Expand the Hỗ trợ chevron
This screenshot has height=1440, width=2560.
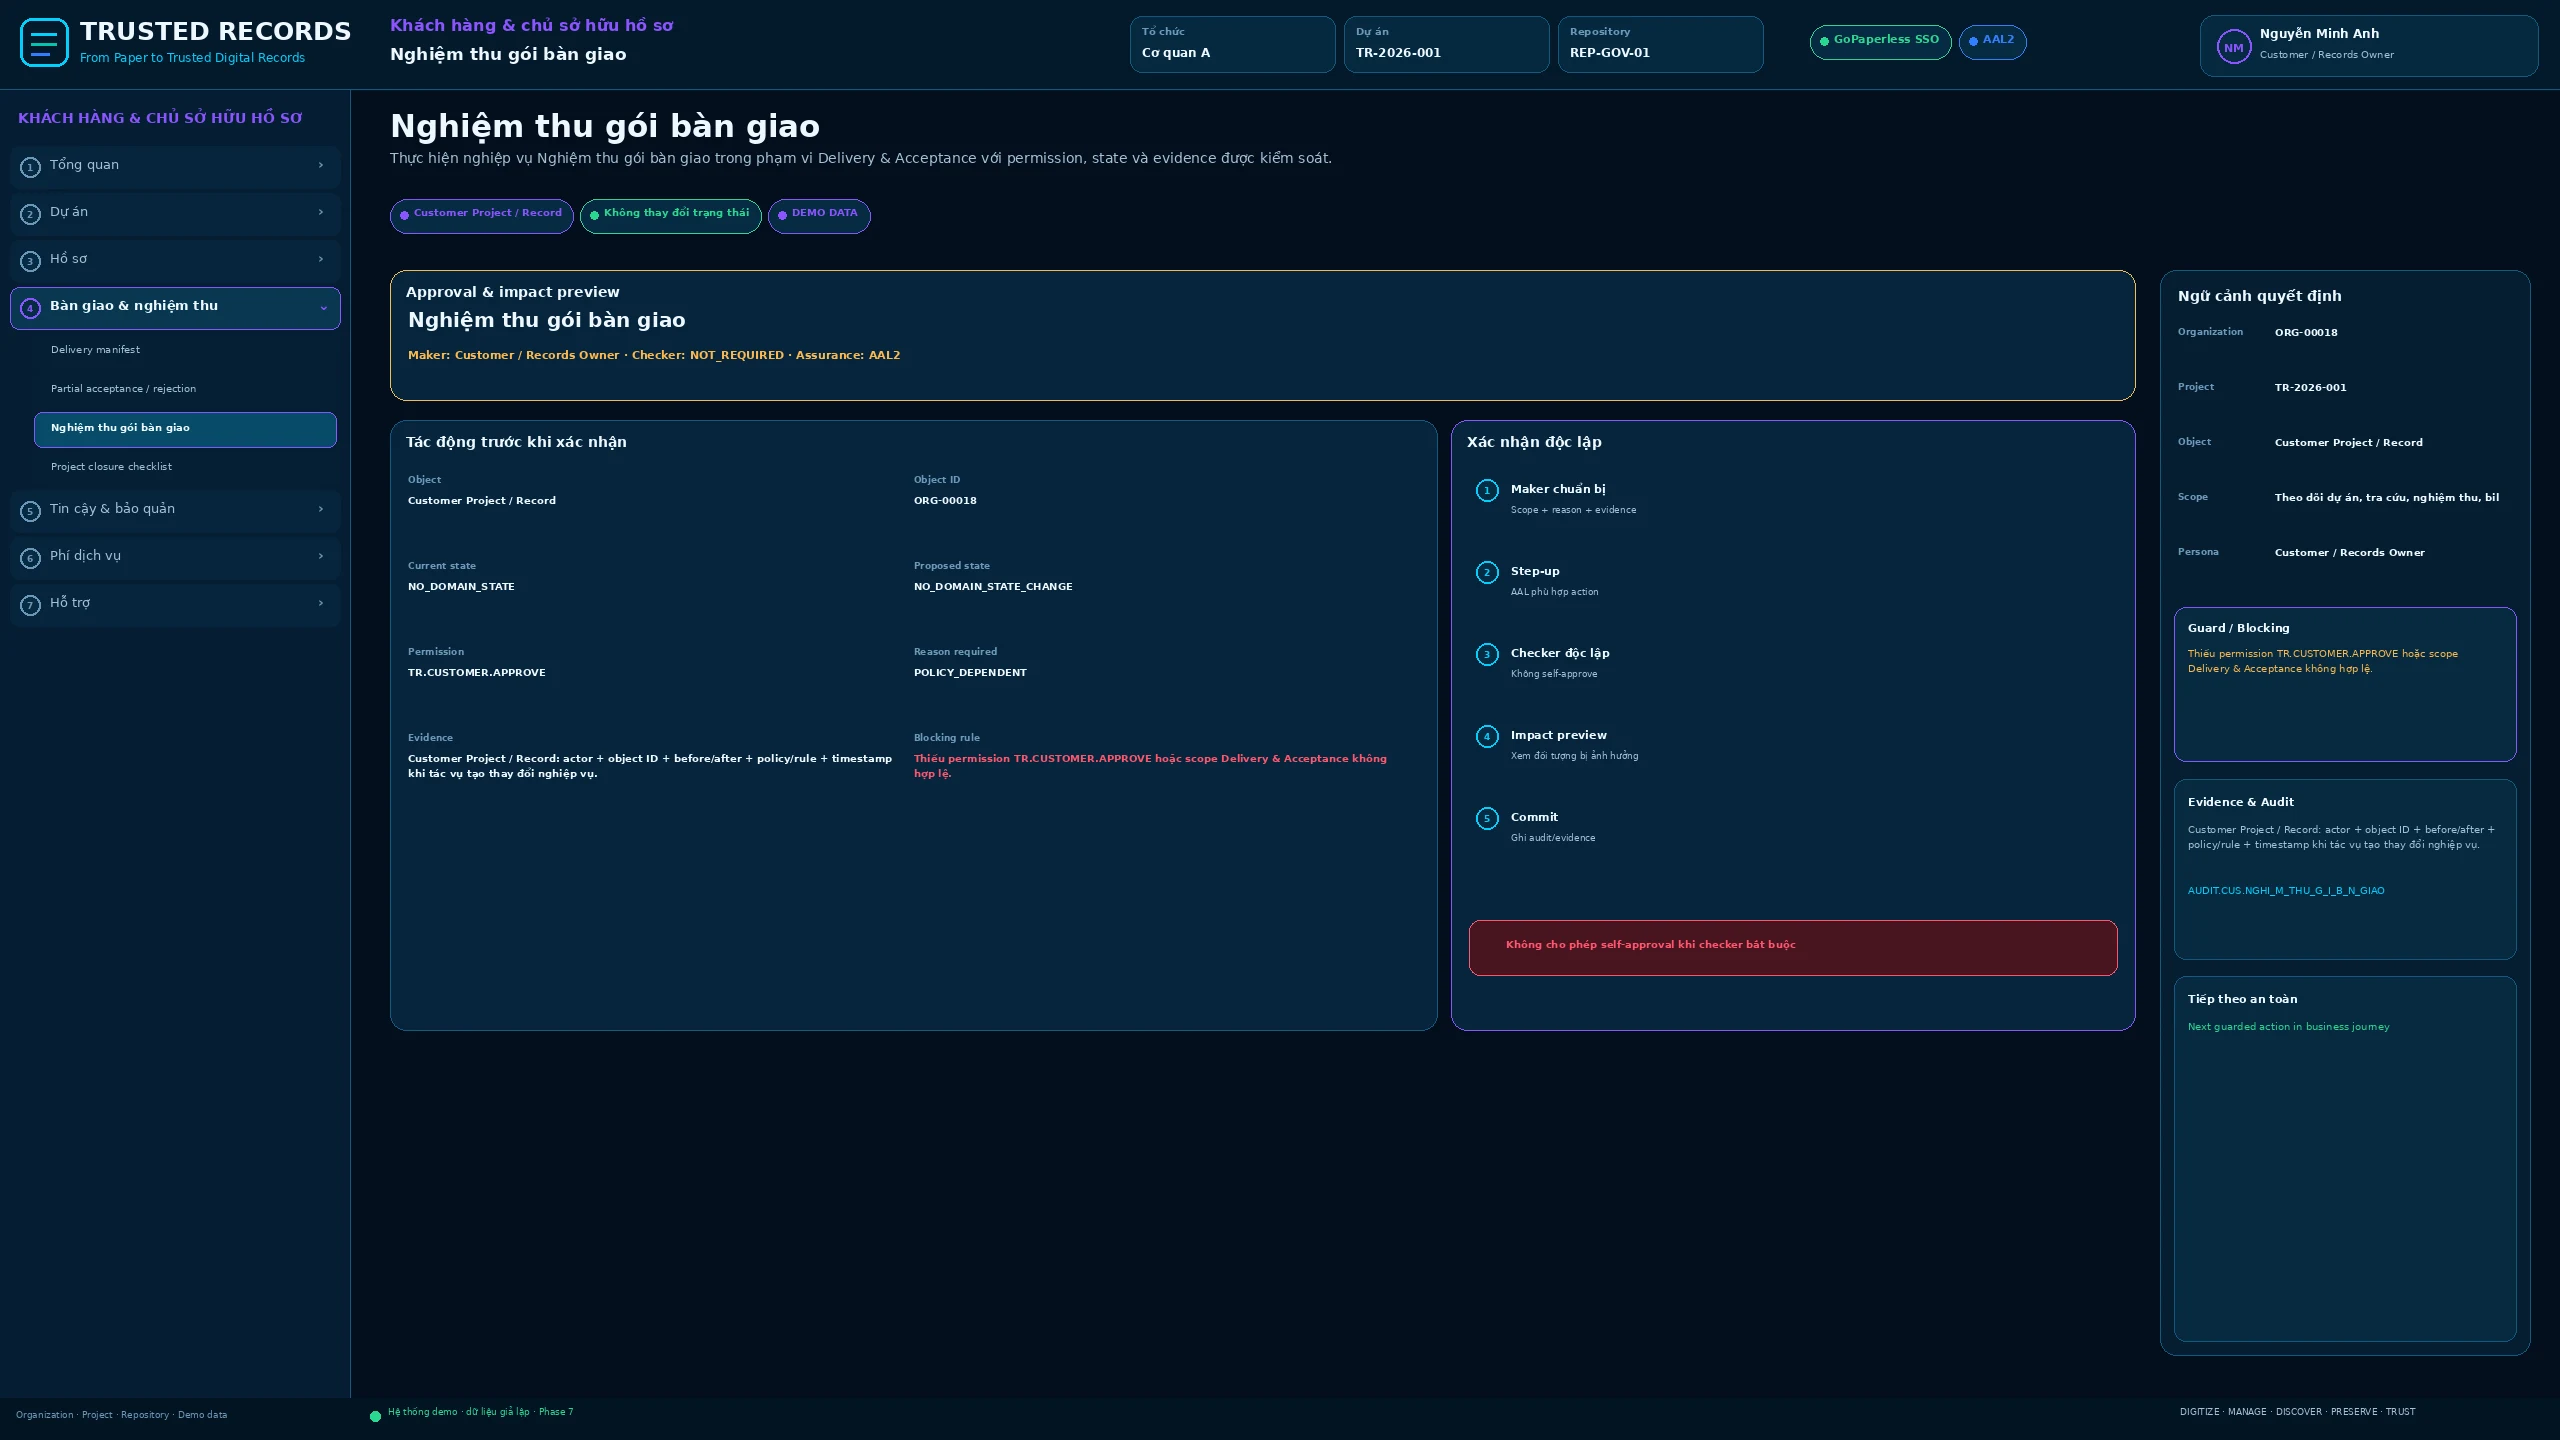pyautogui.click(x=321, y=603)
